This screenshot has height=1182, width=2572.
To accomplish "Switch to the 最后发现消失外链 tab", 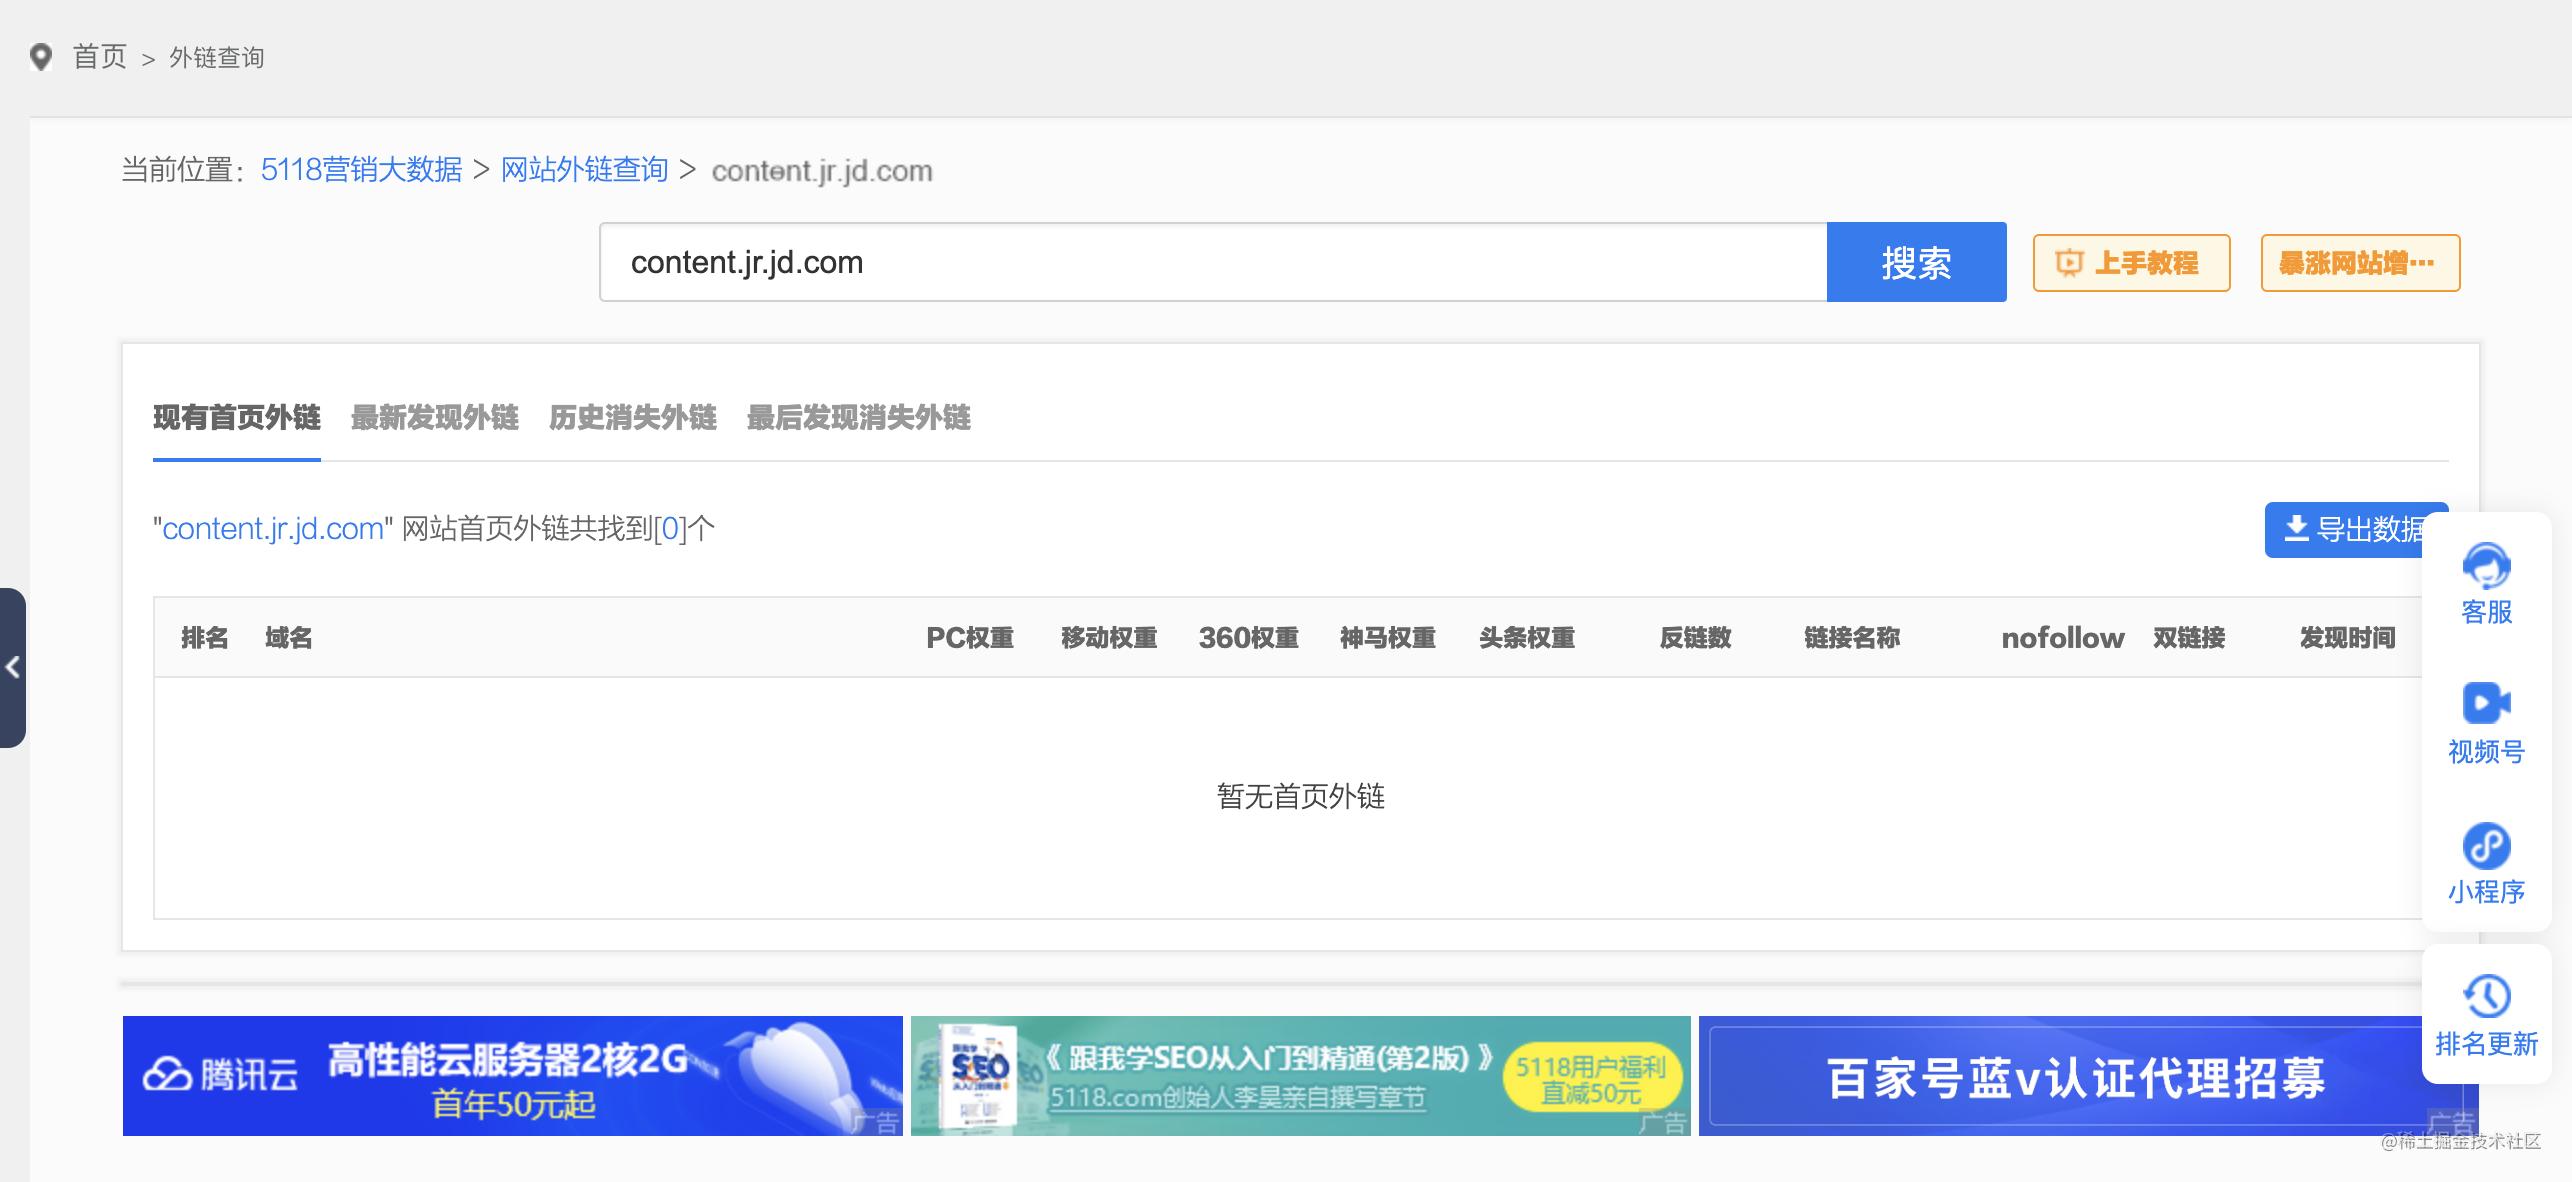I will [857, 420].
